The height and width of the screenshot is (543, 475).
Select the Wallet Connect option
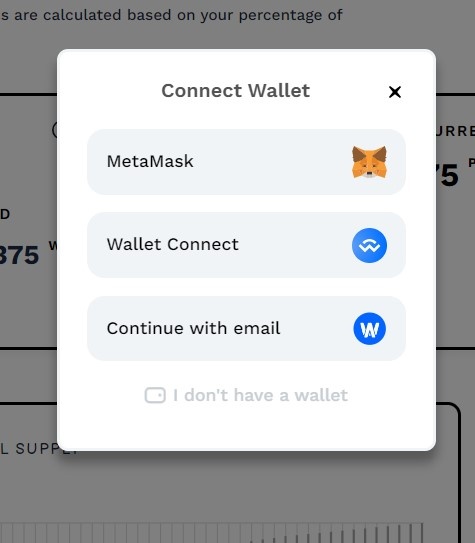click(x=246, y=245)
